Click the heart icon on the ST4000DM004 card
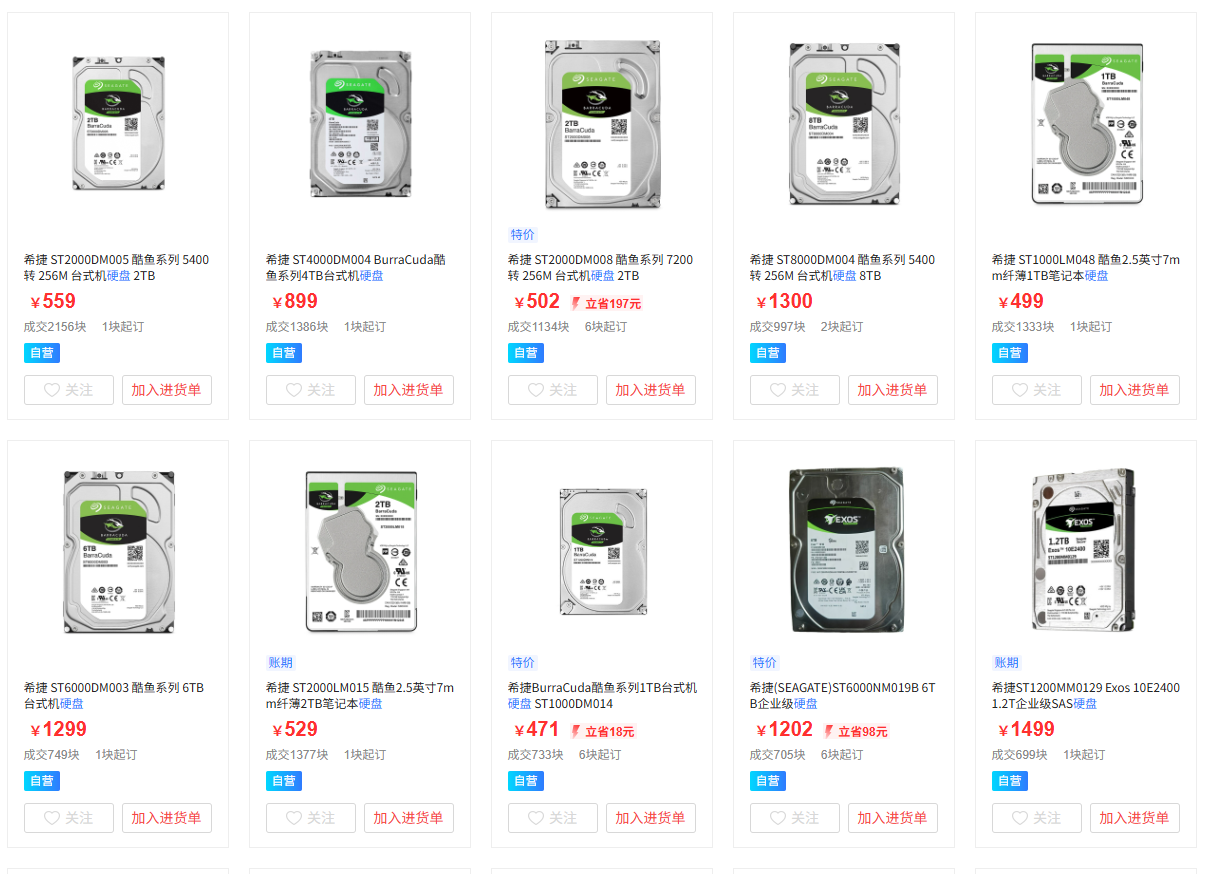 coord(294,390)
